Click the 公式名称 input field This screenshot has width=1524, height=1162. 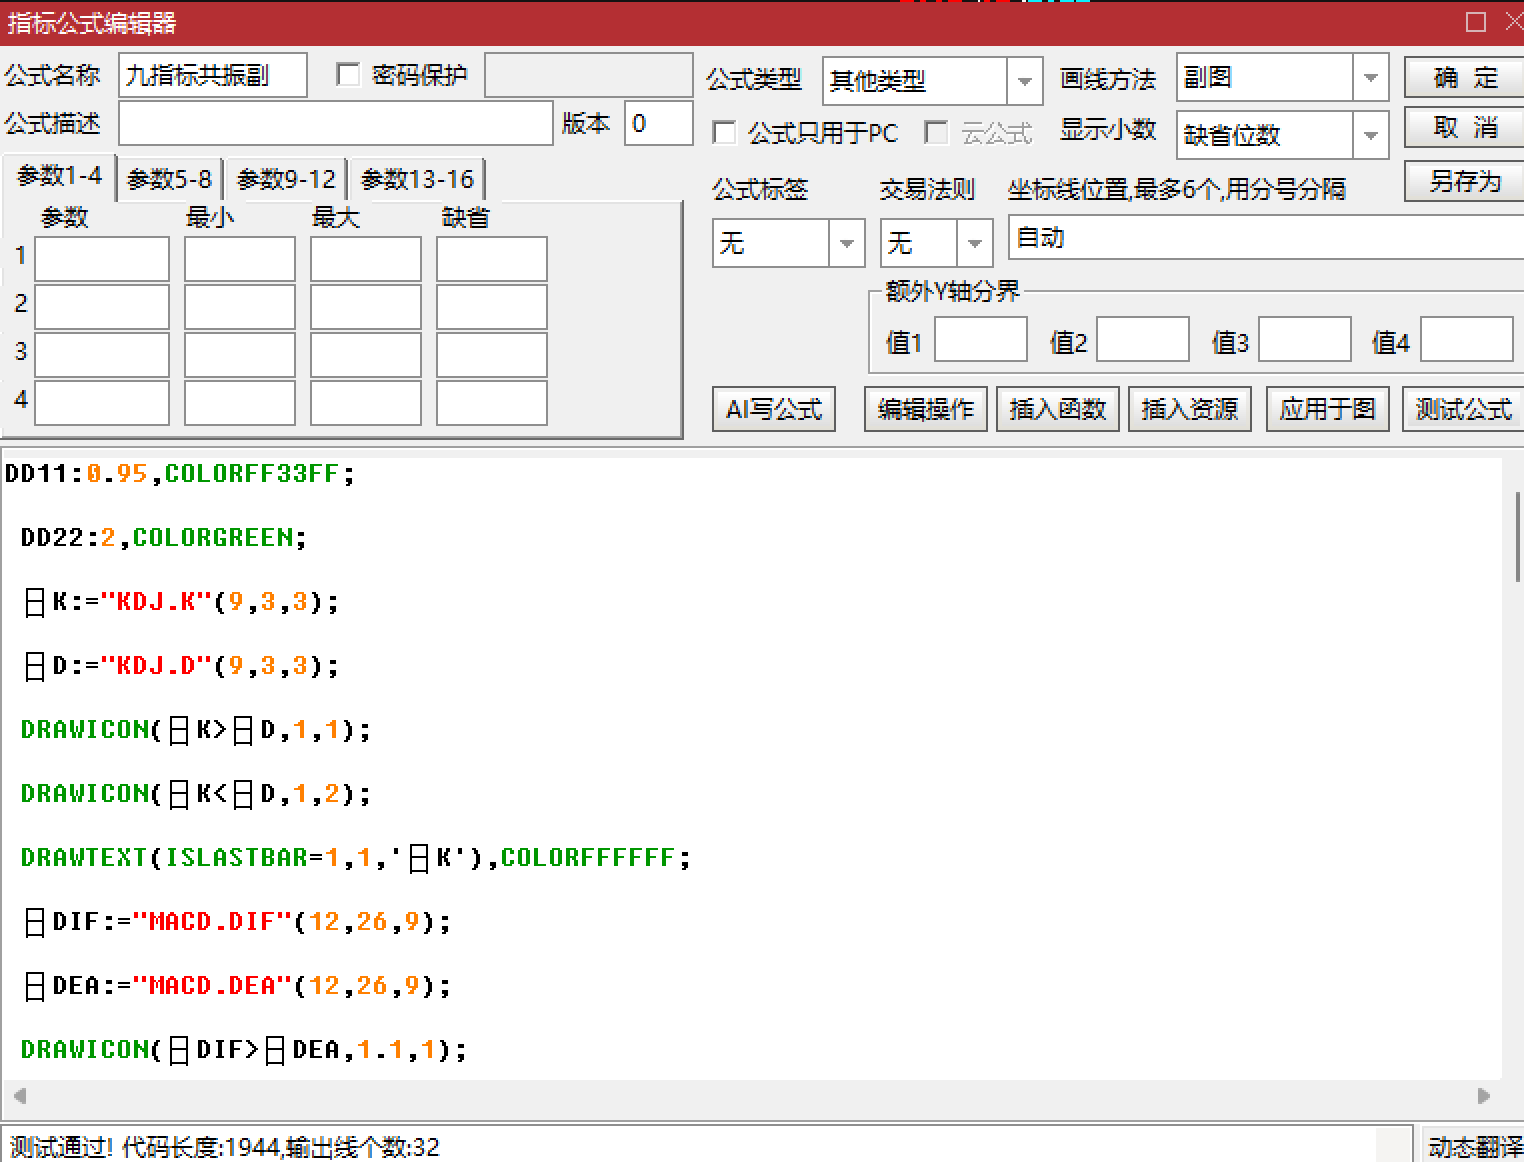tap(212, 76)
